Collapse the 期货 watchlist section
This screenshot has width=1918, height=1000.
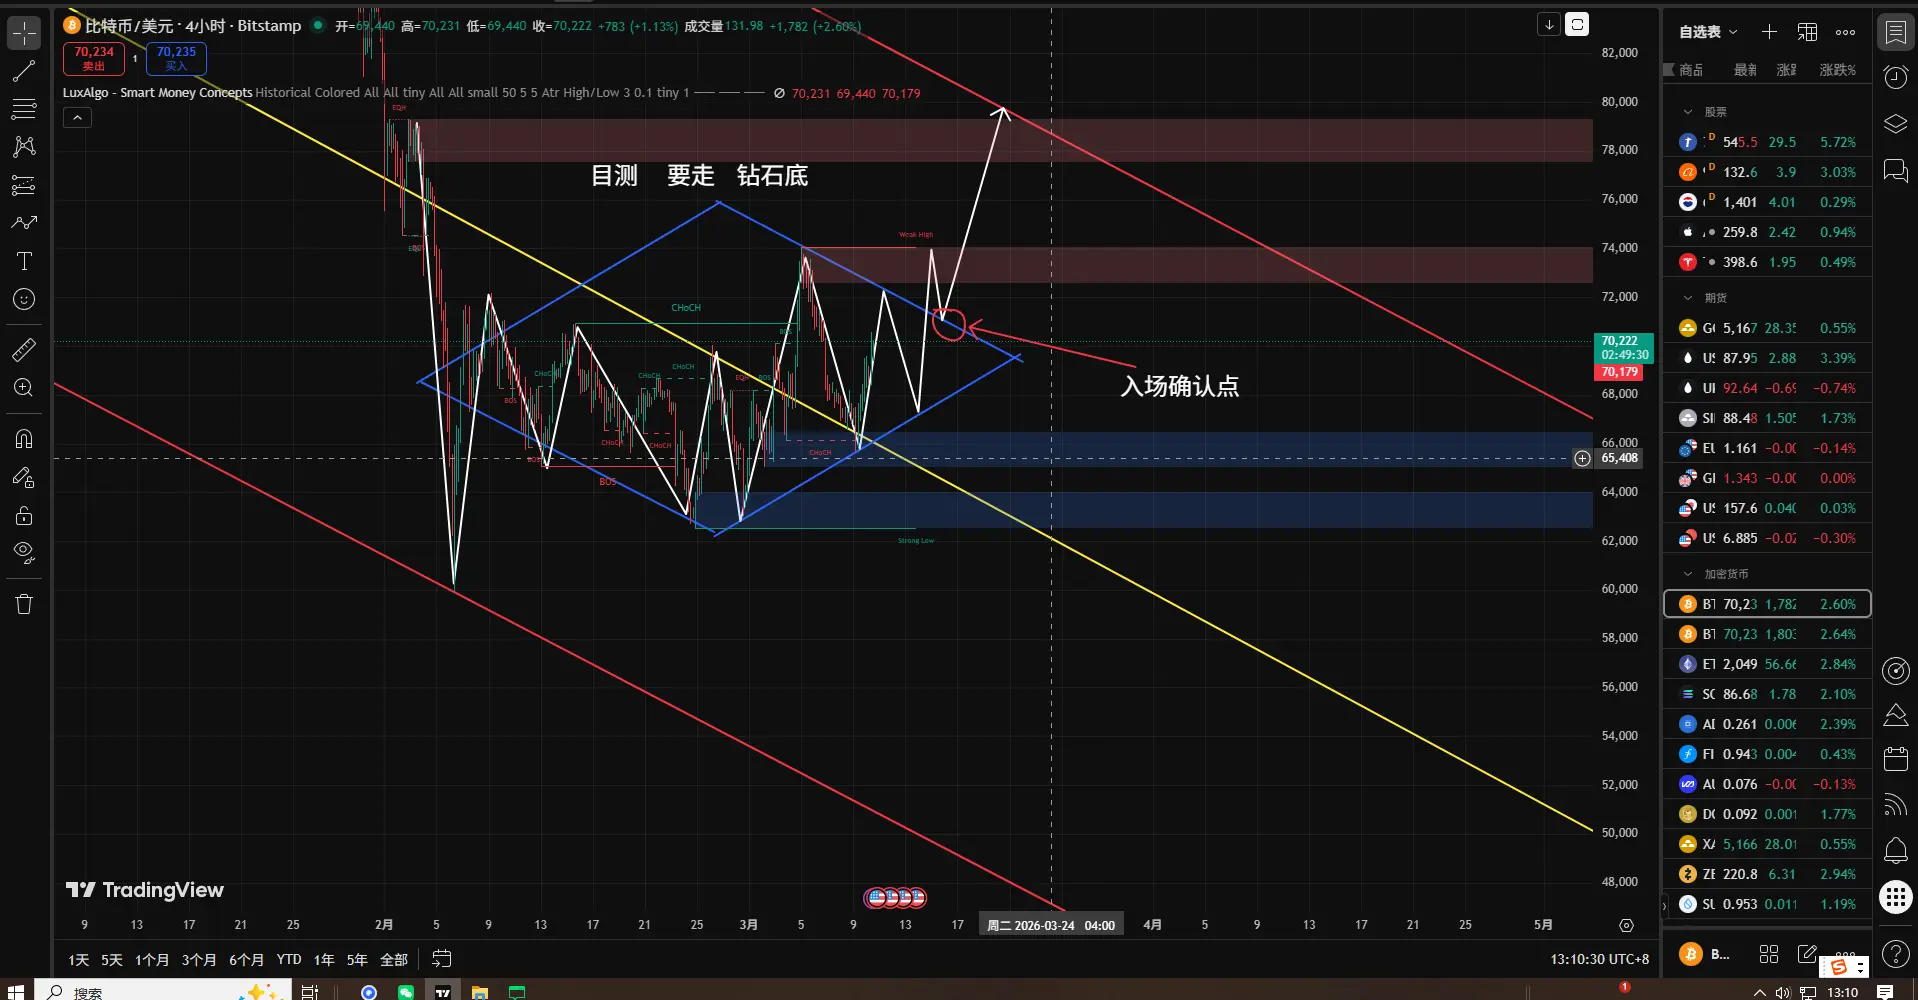[1688, 298]
